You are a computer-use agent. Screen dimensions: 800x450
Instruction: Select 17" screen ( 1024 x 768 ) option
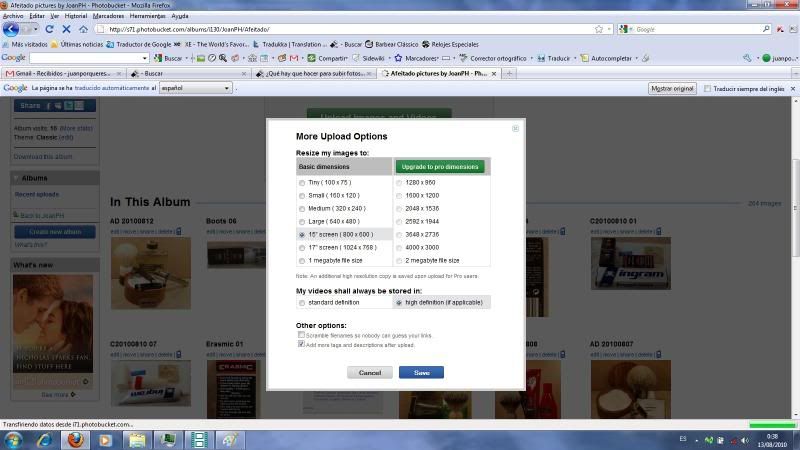pos(302,248)
